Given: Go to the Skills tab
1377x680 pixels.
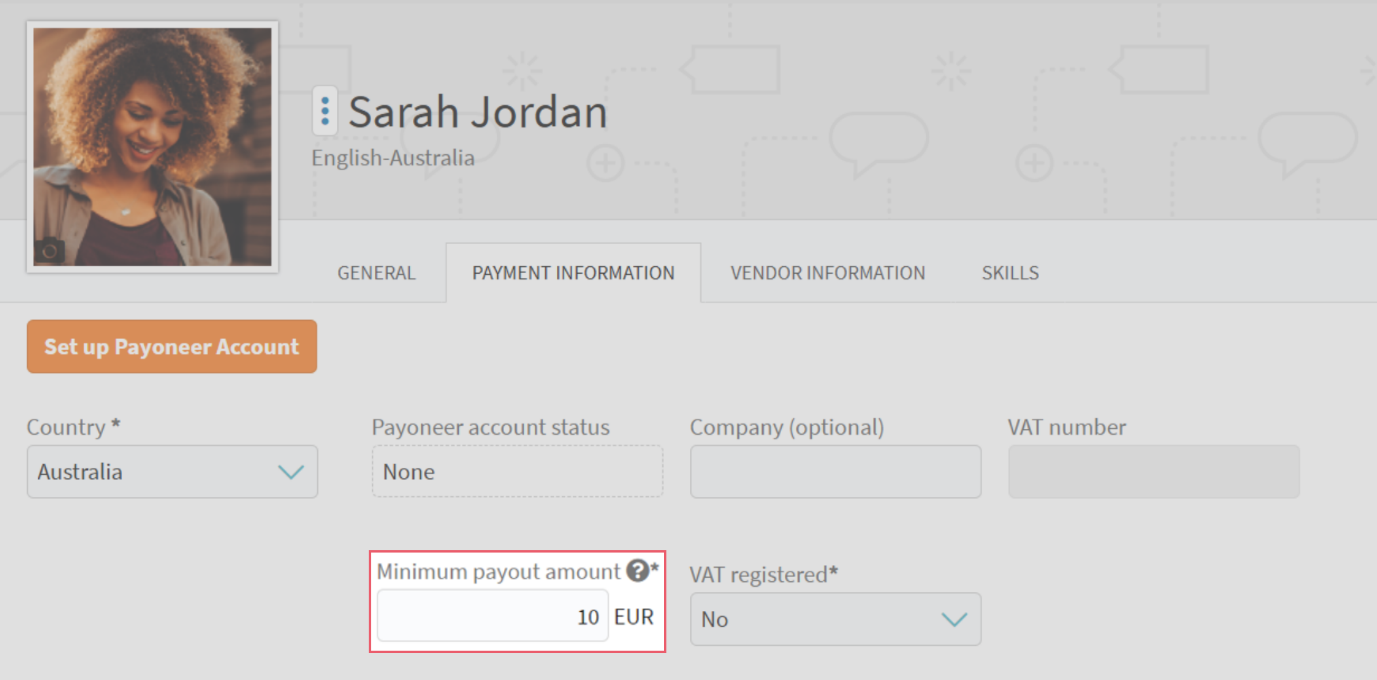Looking at the screenshot, I should (x=1010, y=273).
